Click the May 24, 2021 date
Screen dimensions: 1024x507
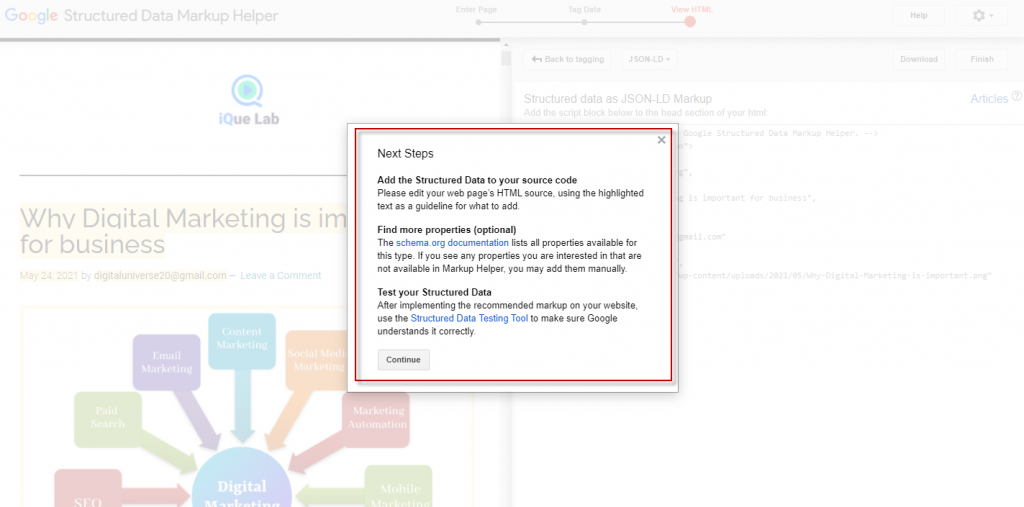click(x=49, y=276)
